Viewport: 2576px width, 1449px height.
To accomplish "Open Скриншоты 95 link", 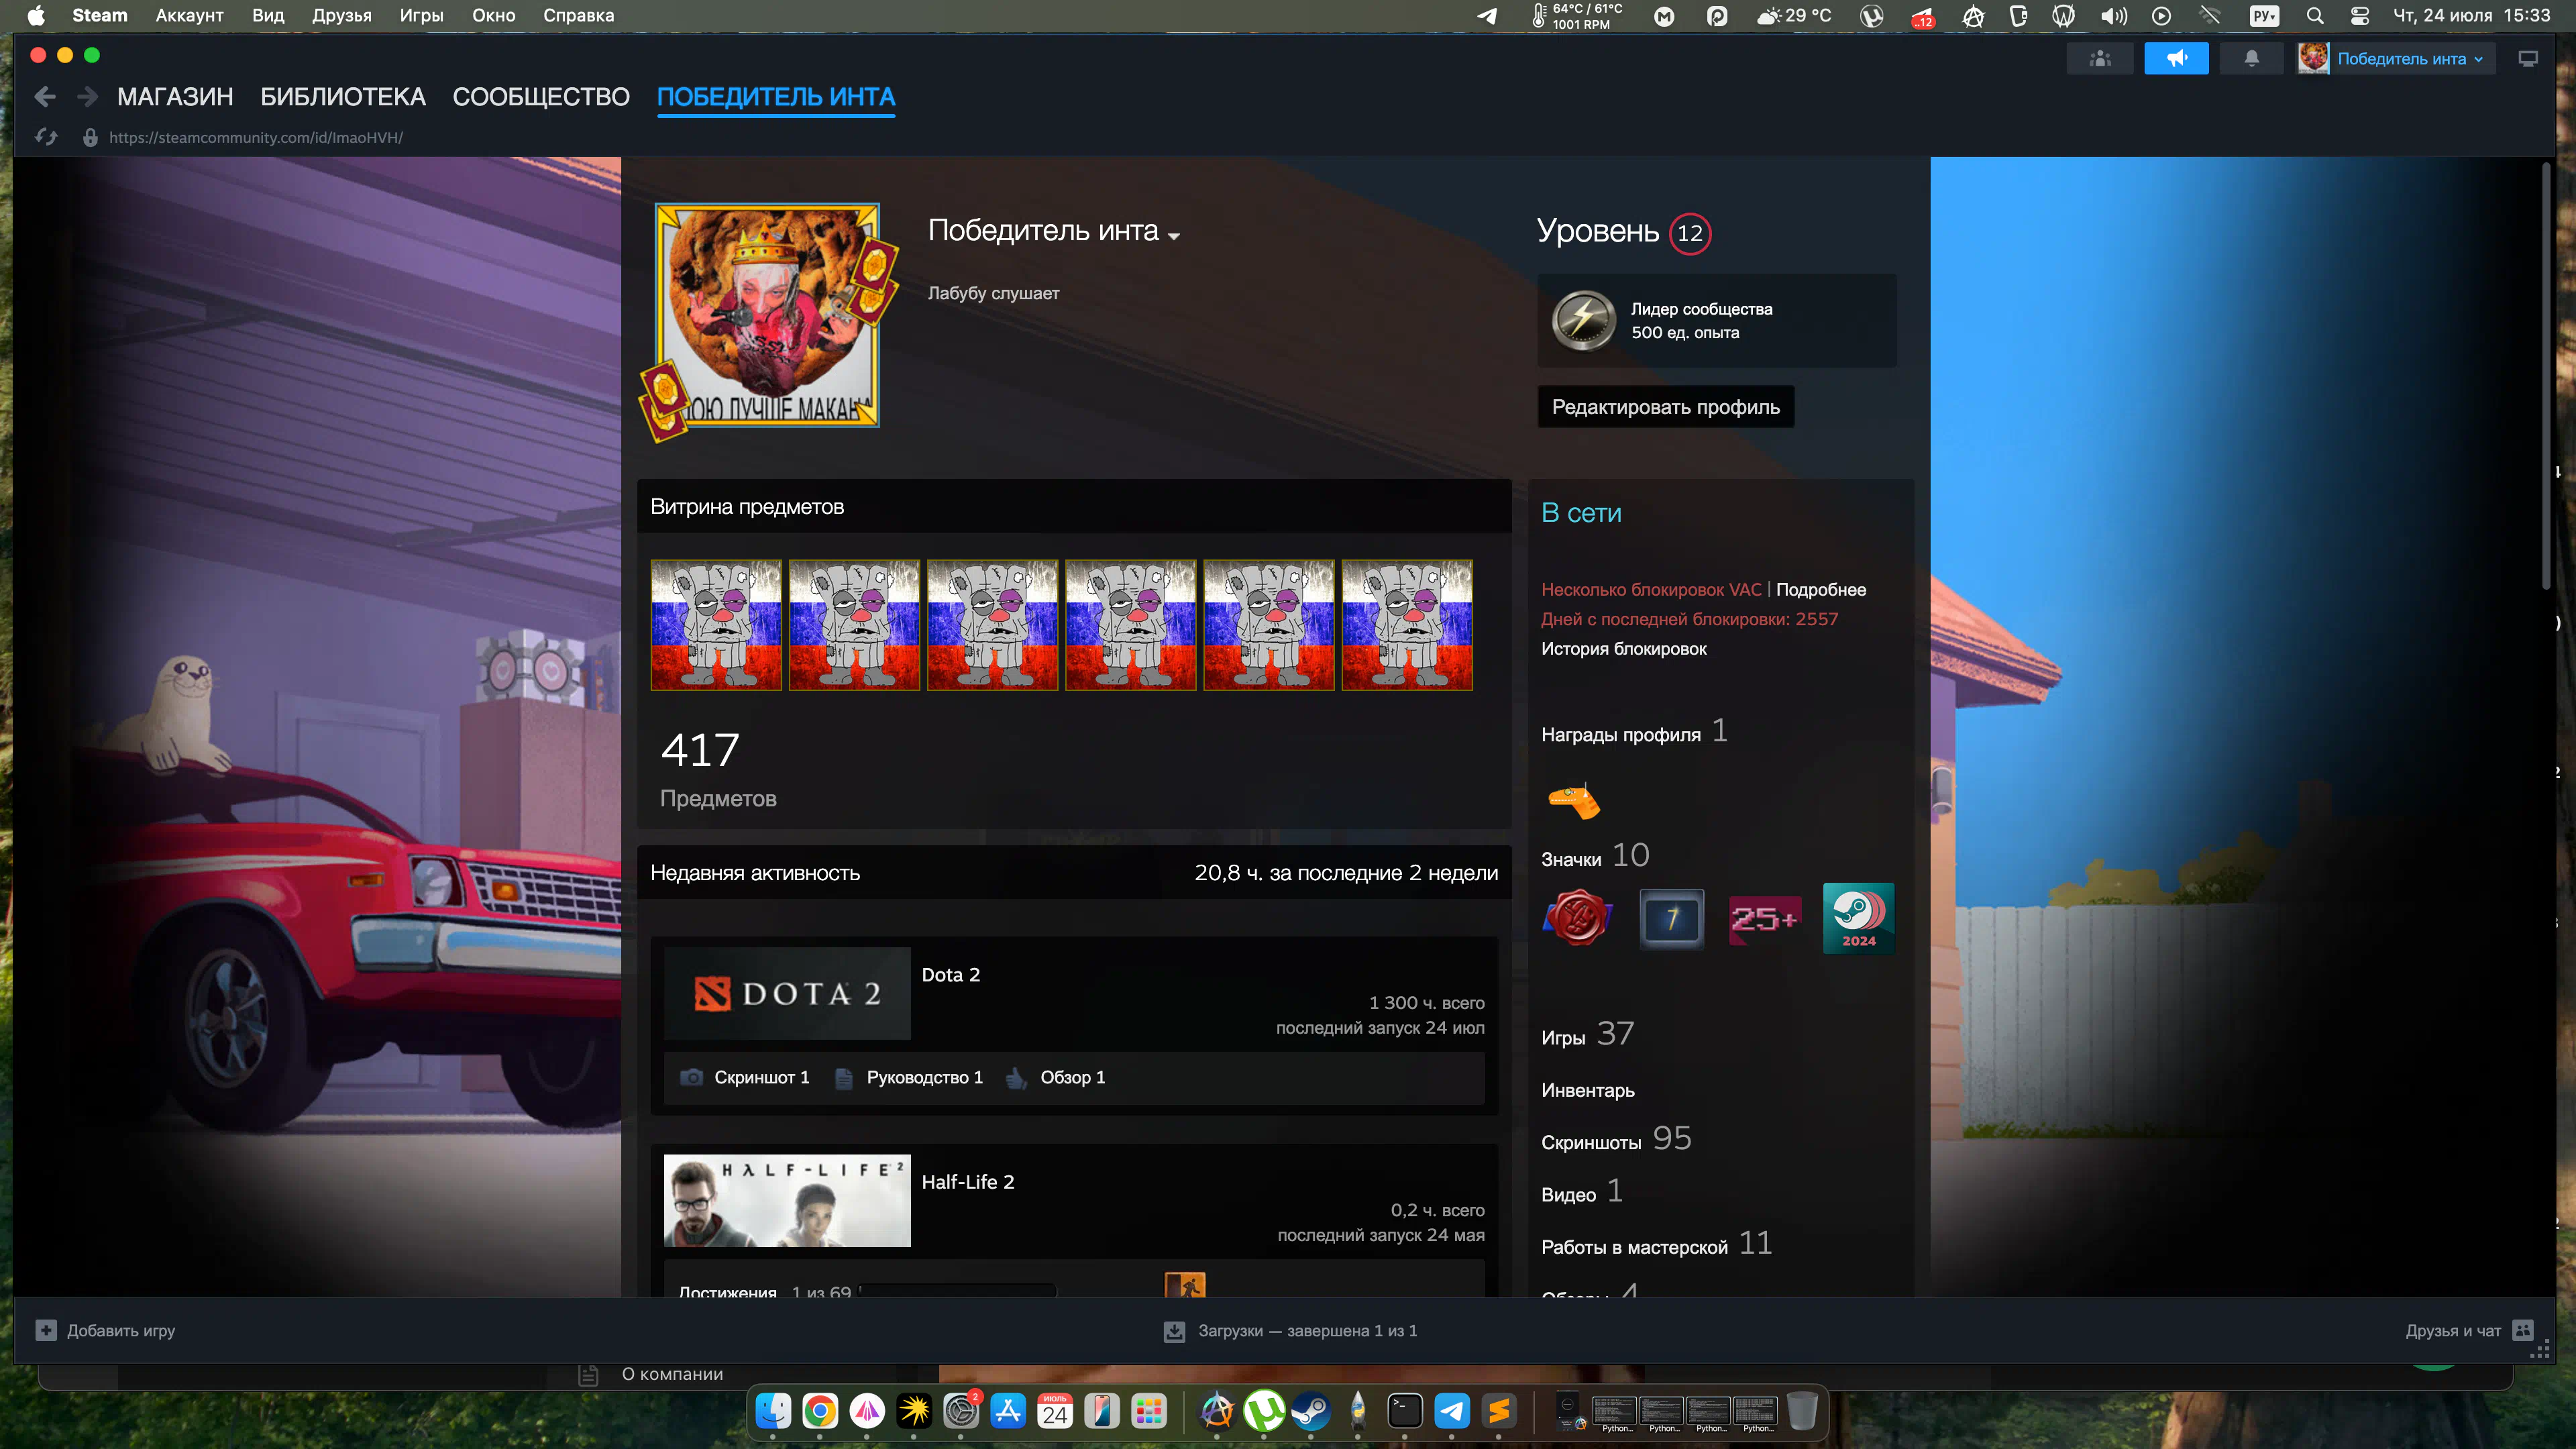I will click(x=1616, y=1140).
